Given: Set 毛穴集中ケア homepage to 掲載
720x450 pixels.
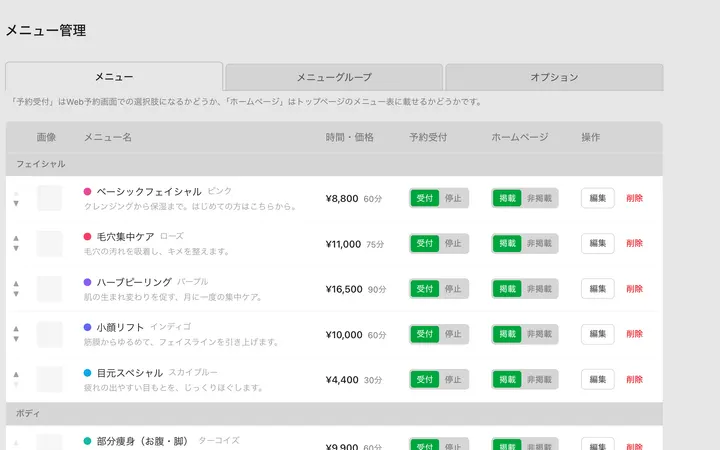Looking at the screenshot, I should click(507, 243).
